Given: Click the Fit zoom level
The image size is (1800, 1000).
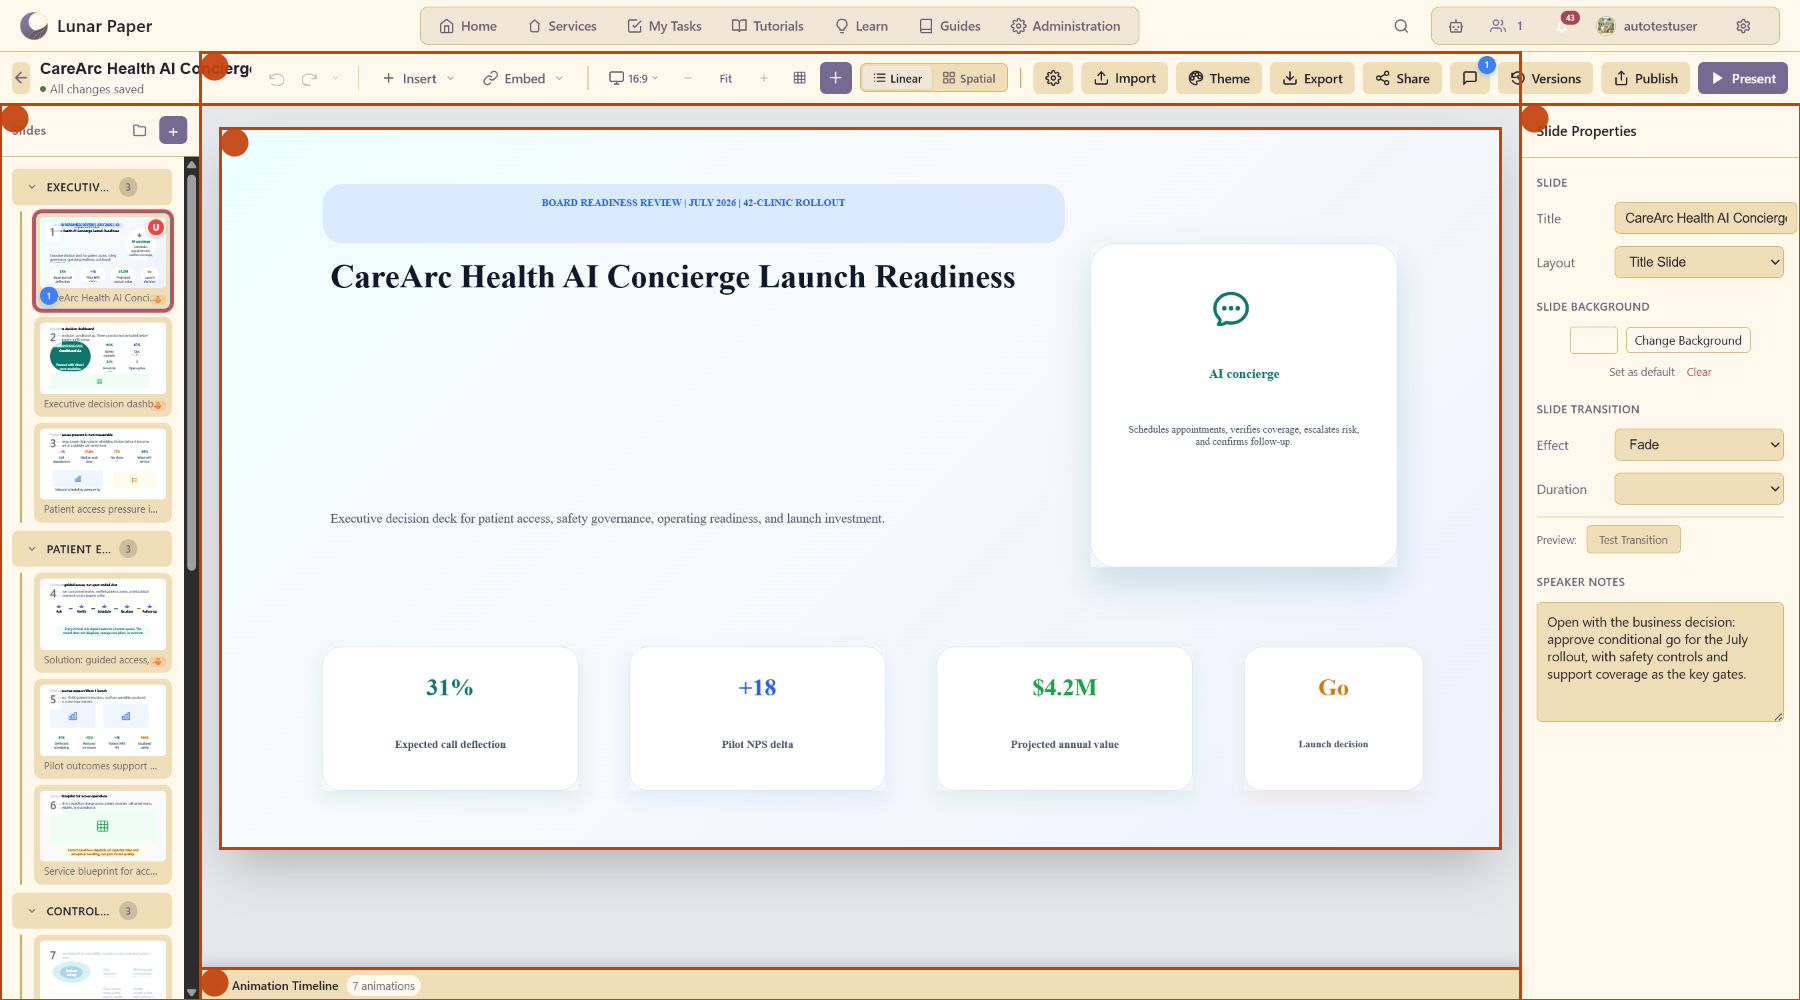Looking at the screenshot, I should point(726,78).
